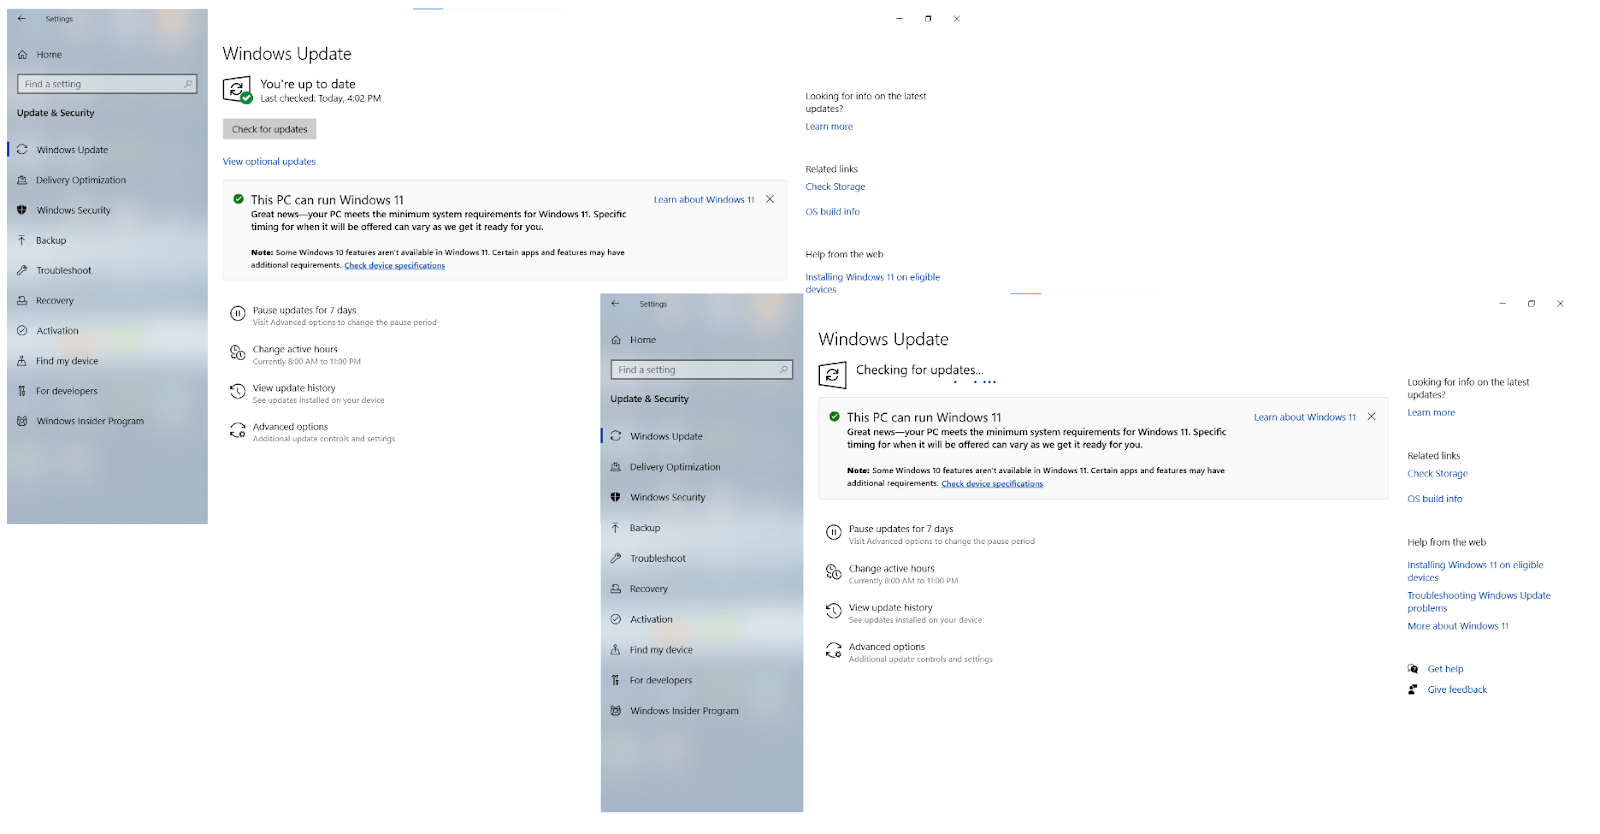
Task: Click Change active hours clock icon, upper-left window
Action: point(238,353)
